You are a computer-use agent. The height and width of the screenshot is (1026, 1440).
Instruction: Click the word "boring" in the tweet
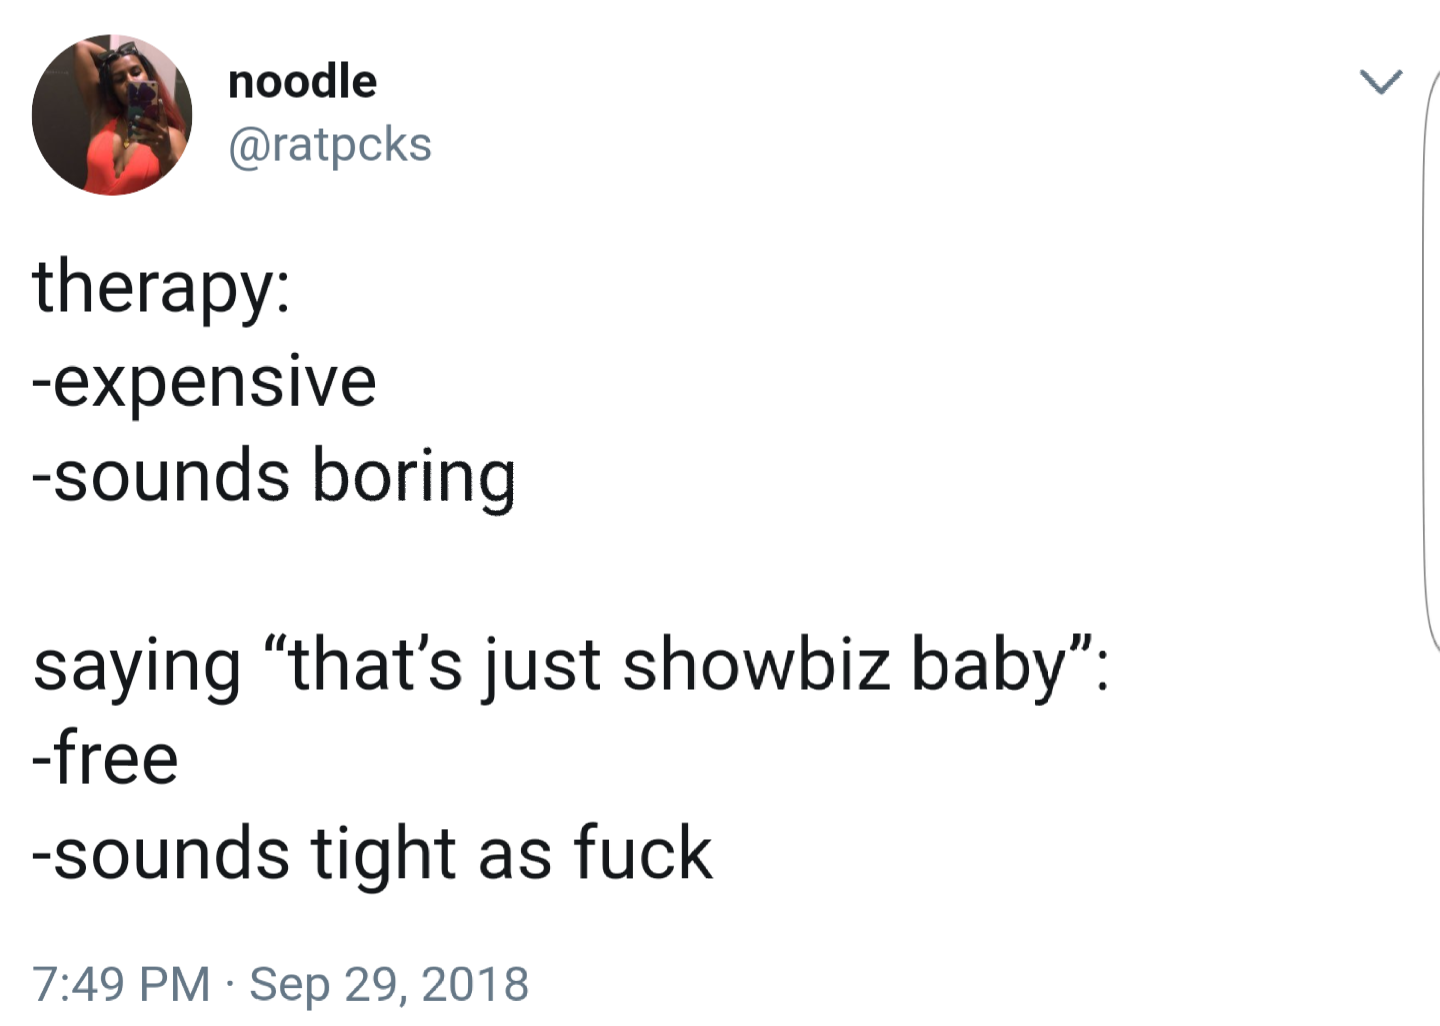[x=413, y=476]
